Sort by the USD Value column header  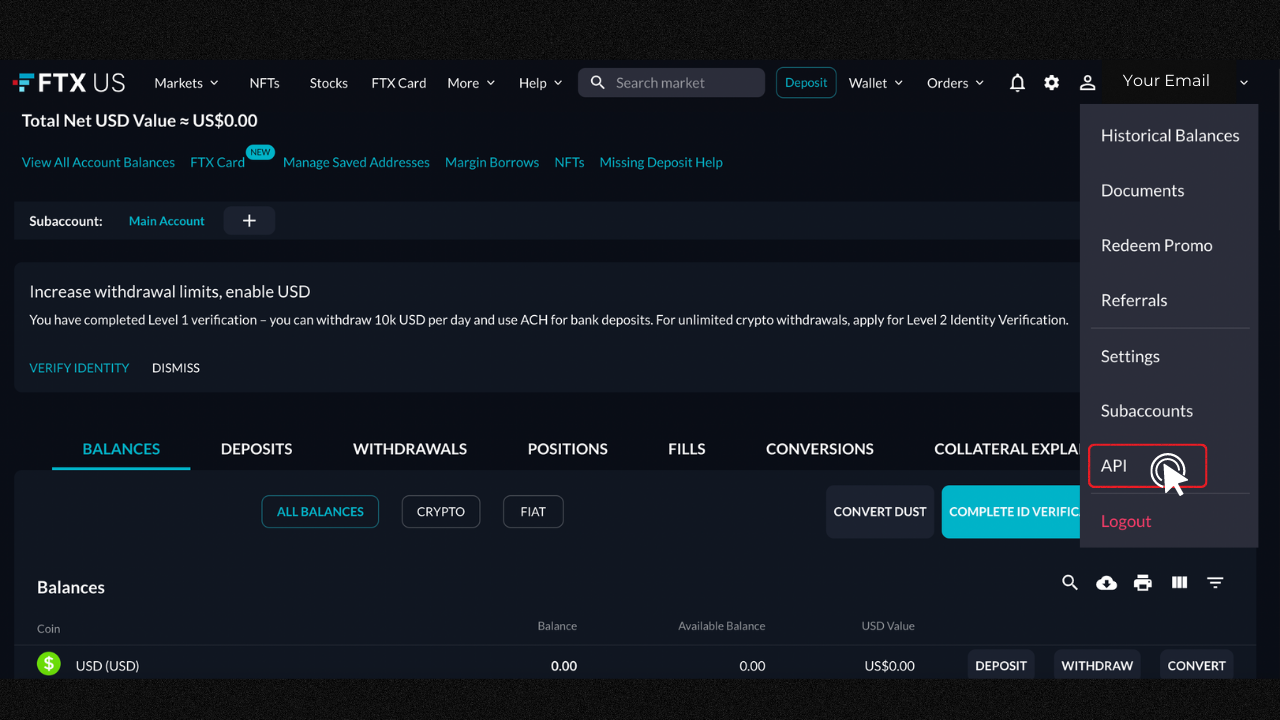click(888, 626)
